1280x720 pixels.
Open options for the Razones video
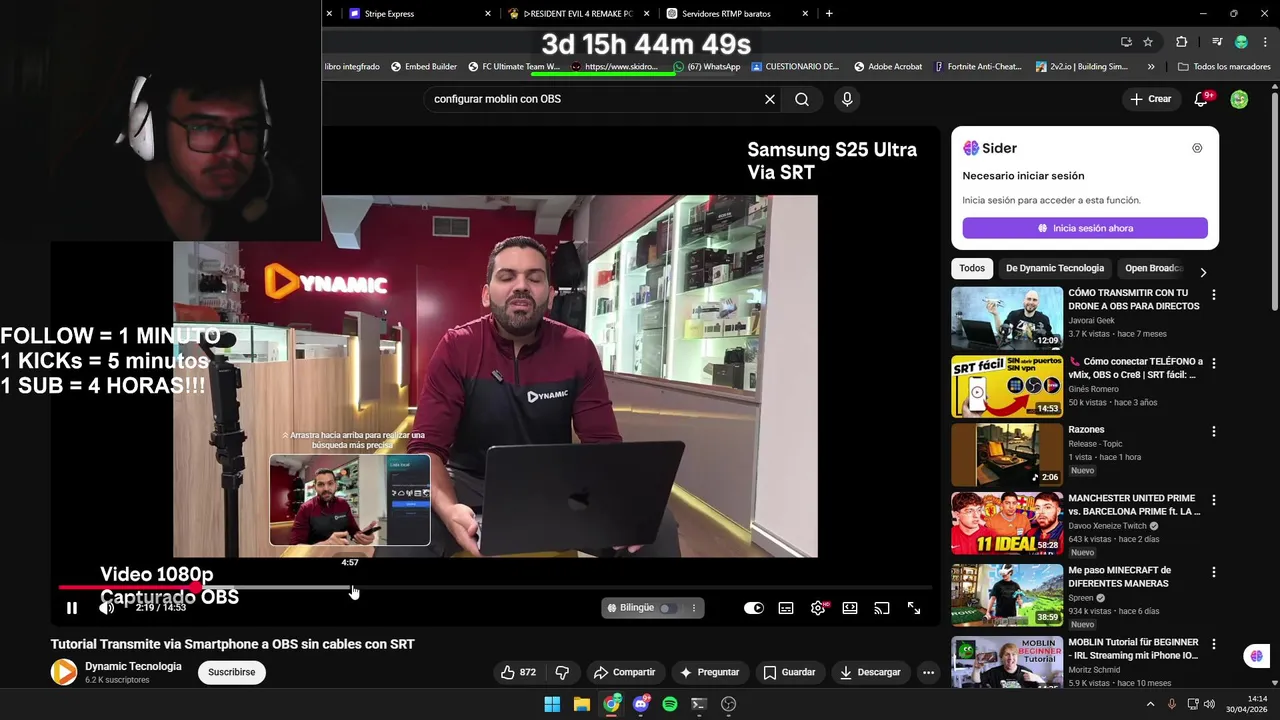[1214, 431]
